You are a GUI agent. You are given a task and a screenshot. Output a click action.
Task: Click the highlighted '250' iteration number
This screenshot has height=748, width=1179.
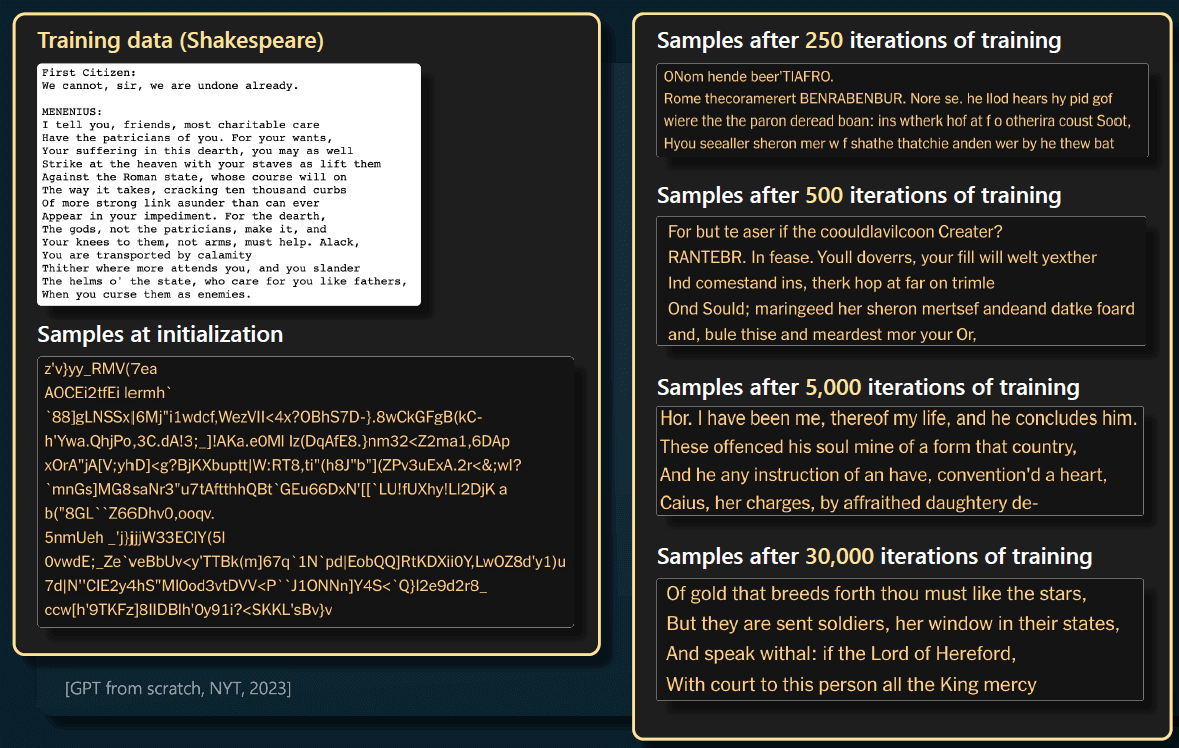[x=824, y=41]
